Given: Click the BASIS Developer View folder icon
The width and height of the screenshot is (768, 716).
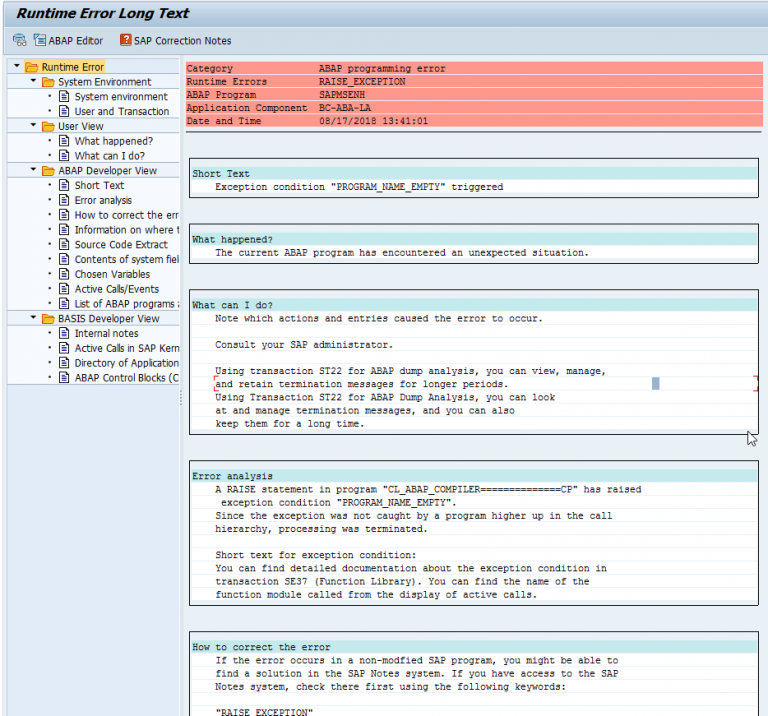Looking at the screenshot, I should (49, 318).
